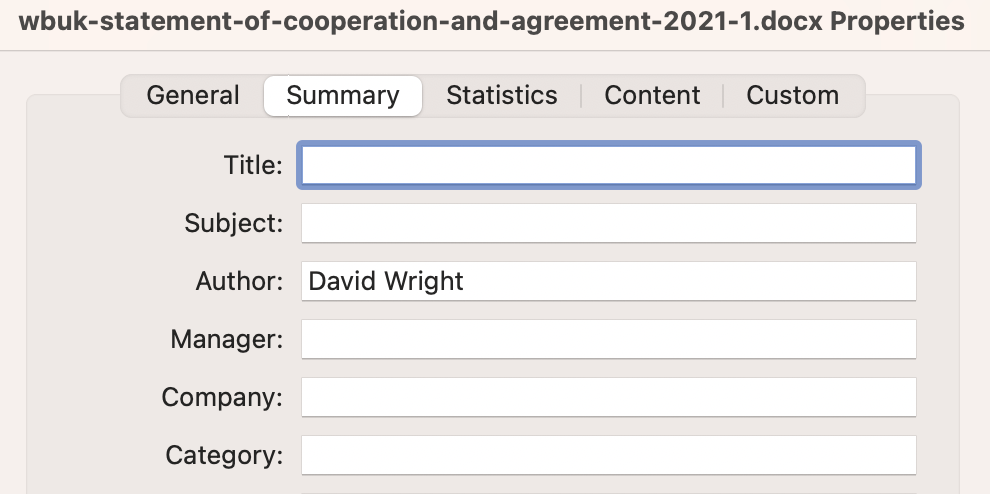Click the Author field containing David Wright
990x494 pixels.
coord(609,281)
